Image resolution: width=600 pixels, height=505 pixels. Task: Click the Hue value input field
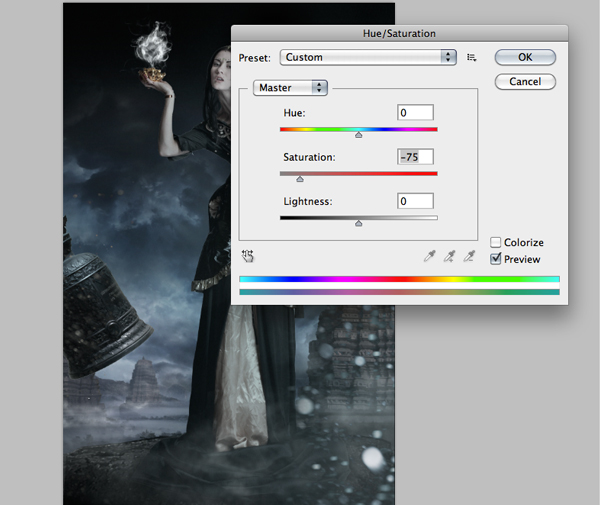(x=415, y=112)
